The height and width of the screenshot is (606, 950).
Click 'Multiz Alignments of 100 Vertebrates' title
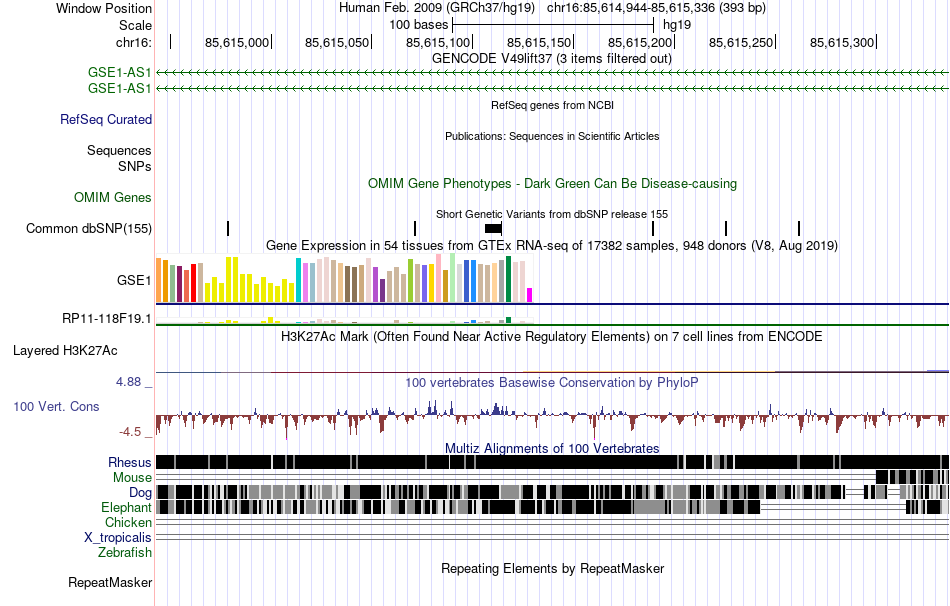point(552,448)
